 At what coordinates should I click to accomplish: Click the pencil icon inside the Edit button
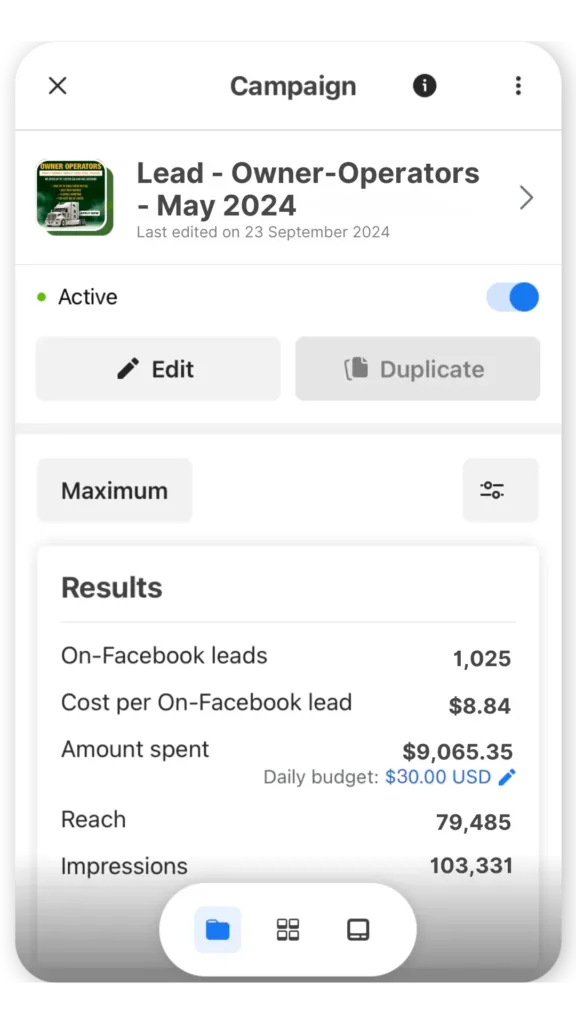[128, 369]
